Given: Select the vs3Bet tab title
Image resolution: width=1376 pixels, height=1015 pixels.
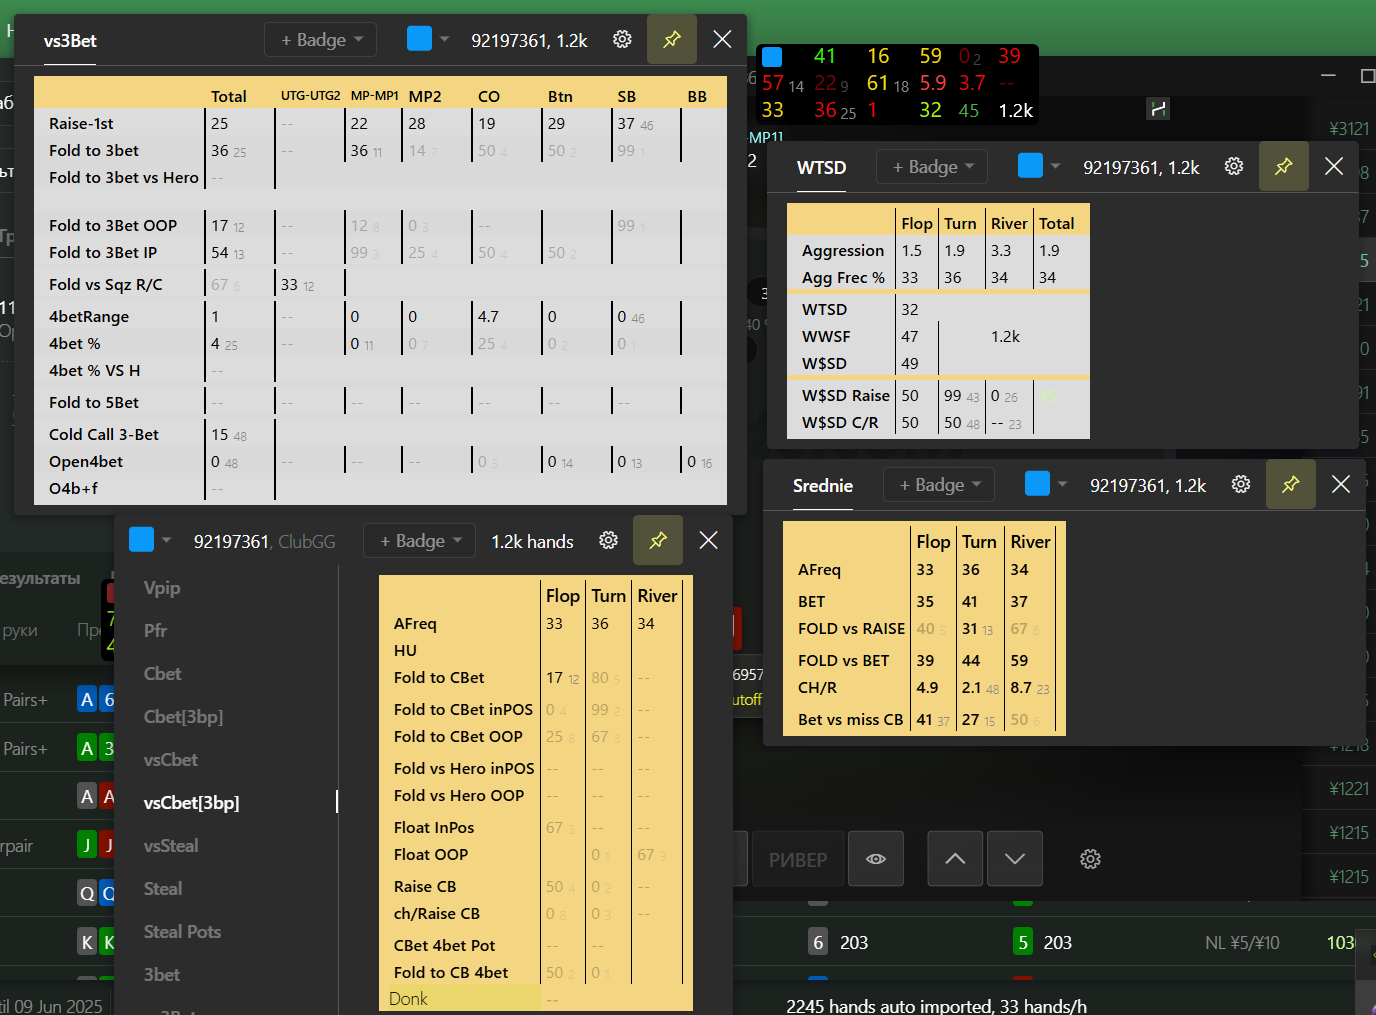Looking at the screenshot, I should (70, 41).
